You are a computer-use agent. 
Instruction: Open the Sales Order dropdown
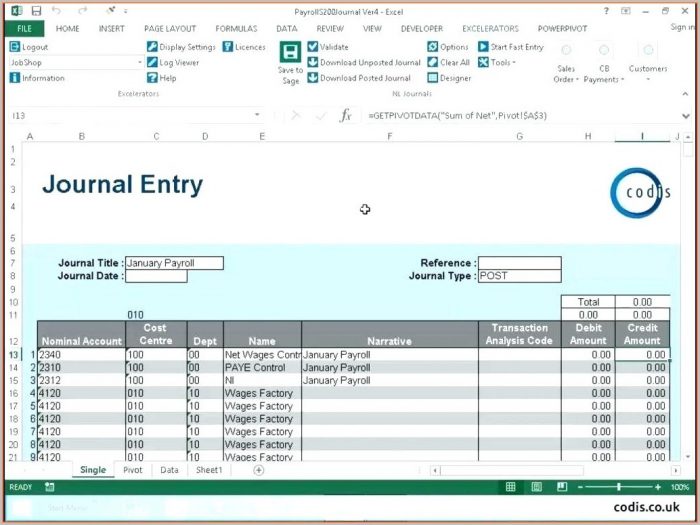[x=566, y=63]
